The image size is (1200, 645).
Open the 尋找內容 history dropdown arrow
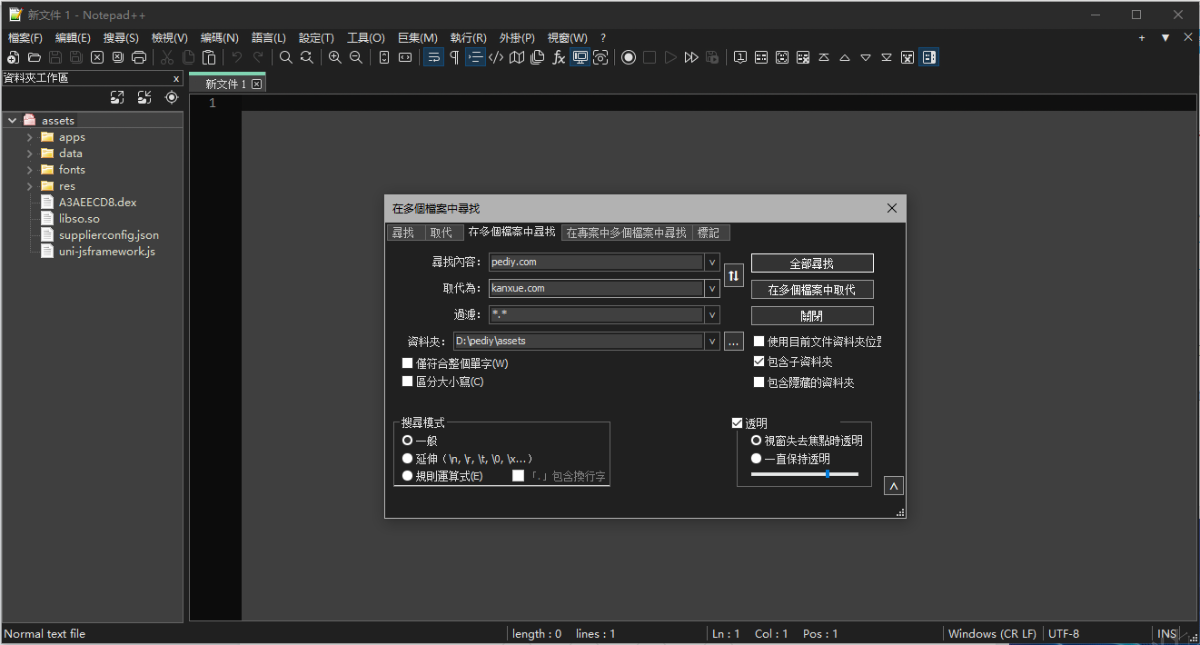(x=712, y=262)
